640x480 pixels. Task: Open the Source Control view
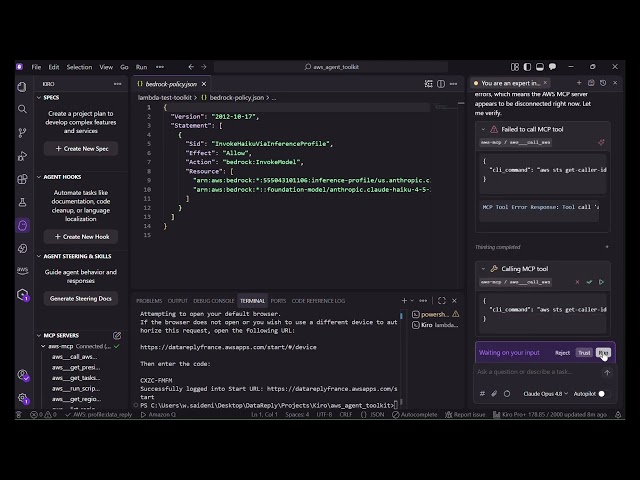(22, 132)
